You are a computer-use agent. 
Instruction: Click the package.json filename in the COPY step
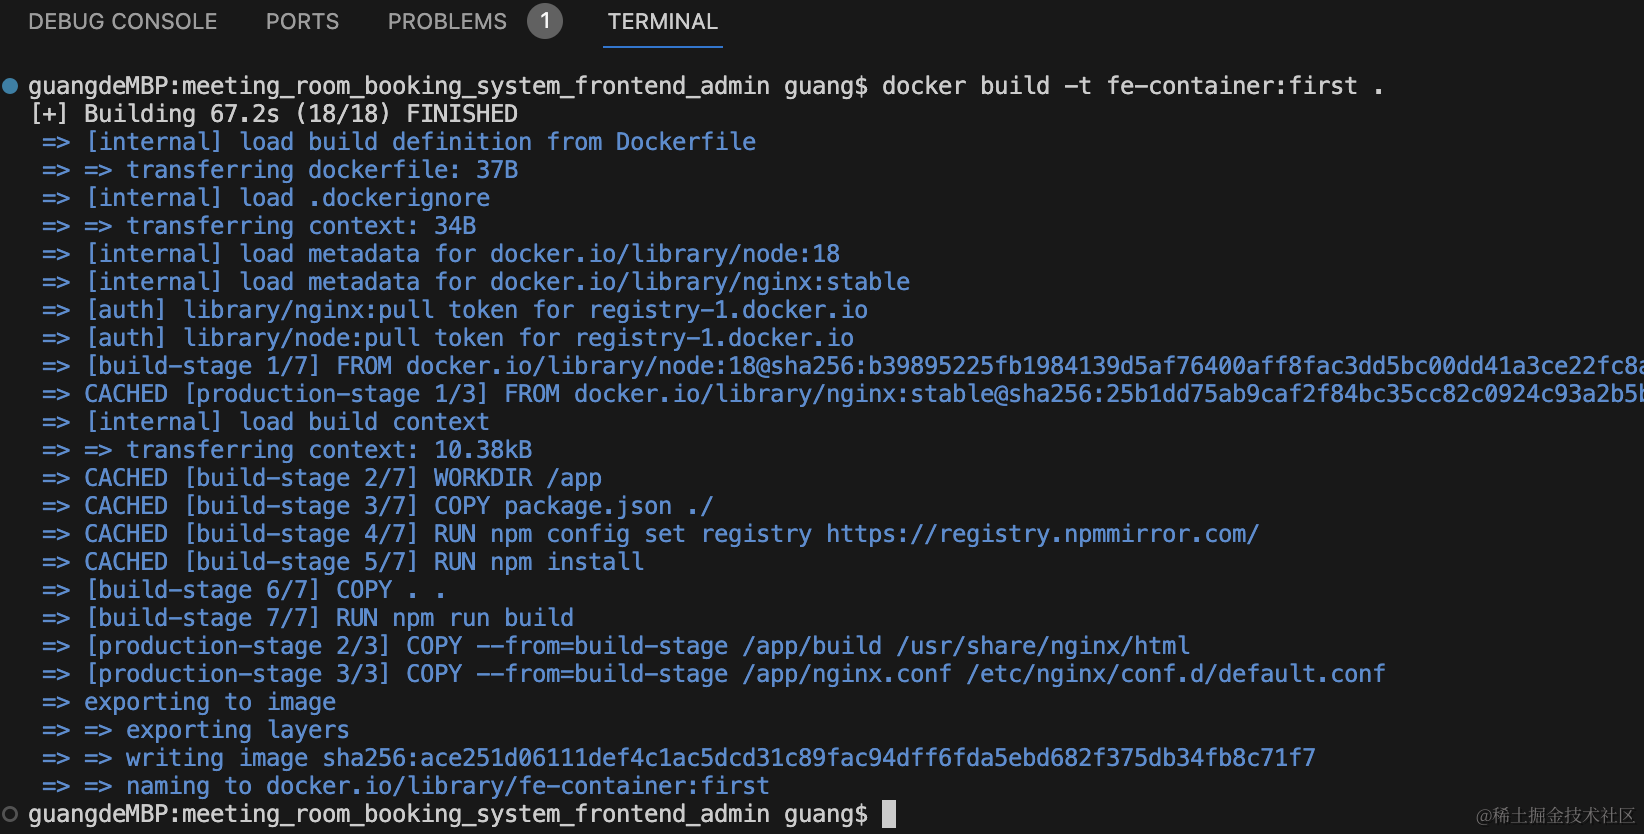coord(587,506)
